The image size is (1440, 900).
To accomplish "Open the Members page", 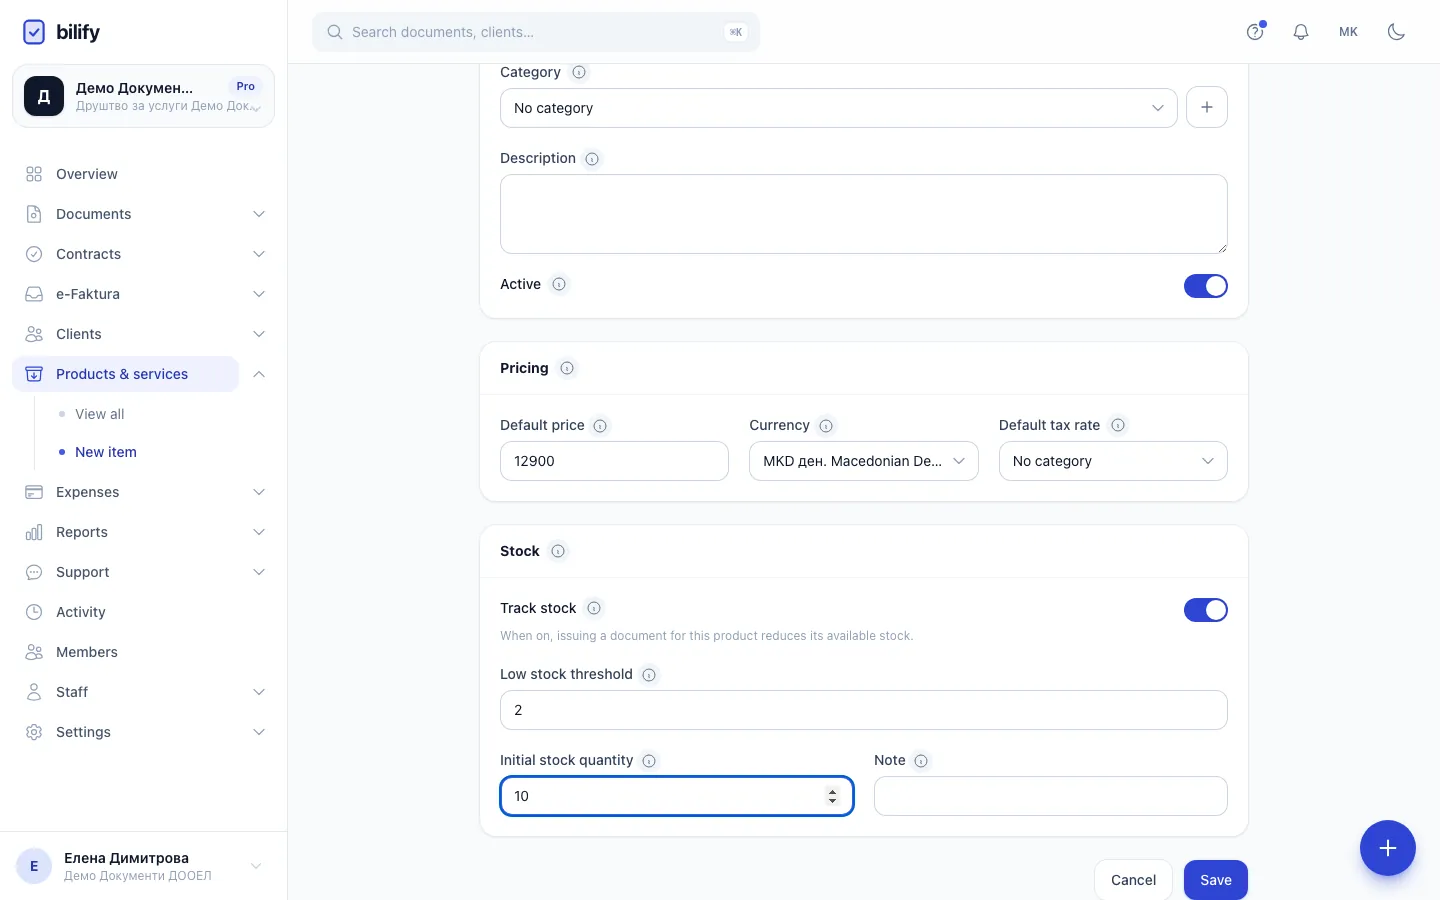I will (x=144, y=652).
